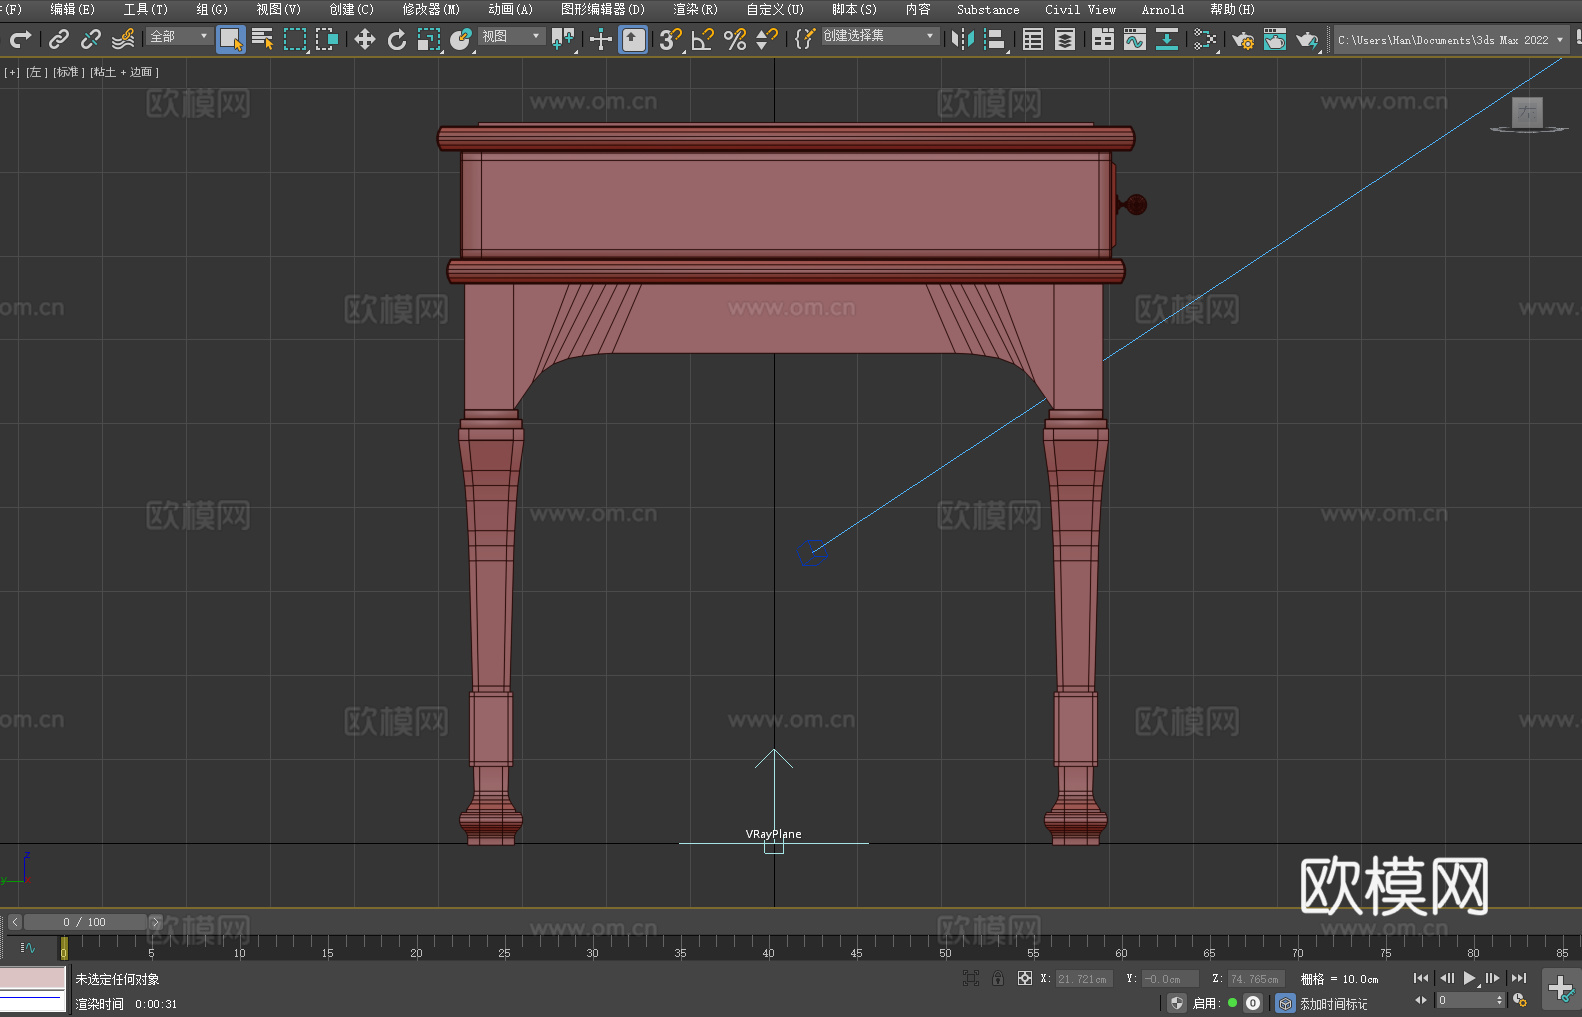Screen dimensions: 1582x1017
Task: Activate the Select and Move tool
Action: (365, 39)
